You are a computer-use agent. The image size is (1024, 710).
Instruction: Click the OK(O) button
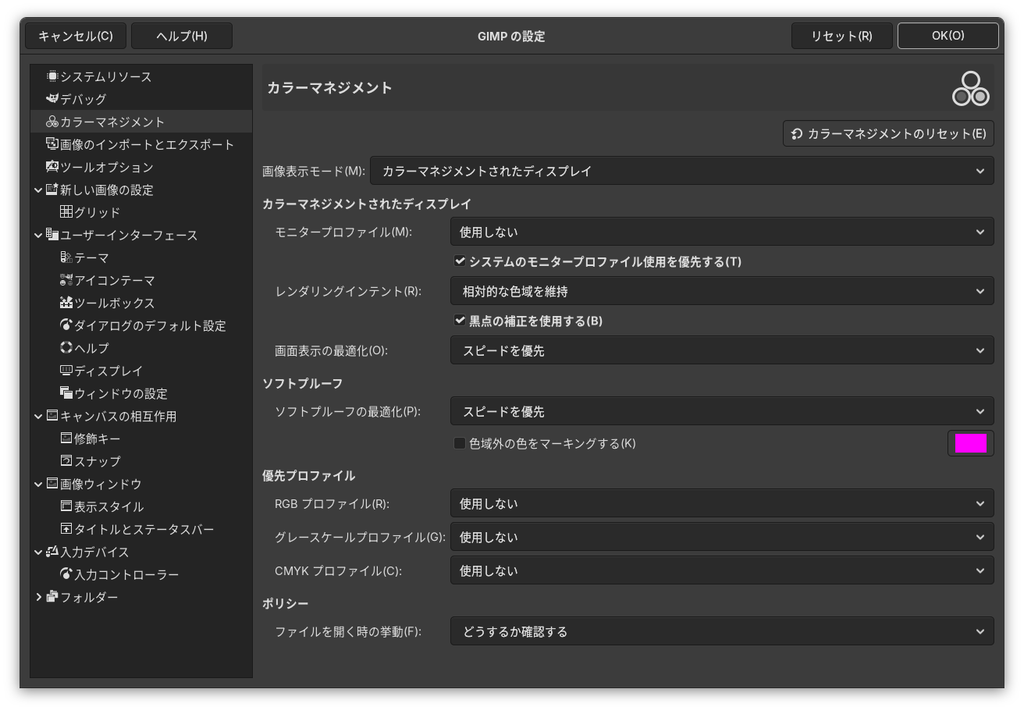[x=948, y=36]
